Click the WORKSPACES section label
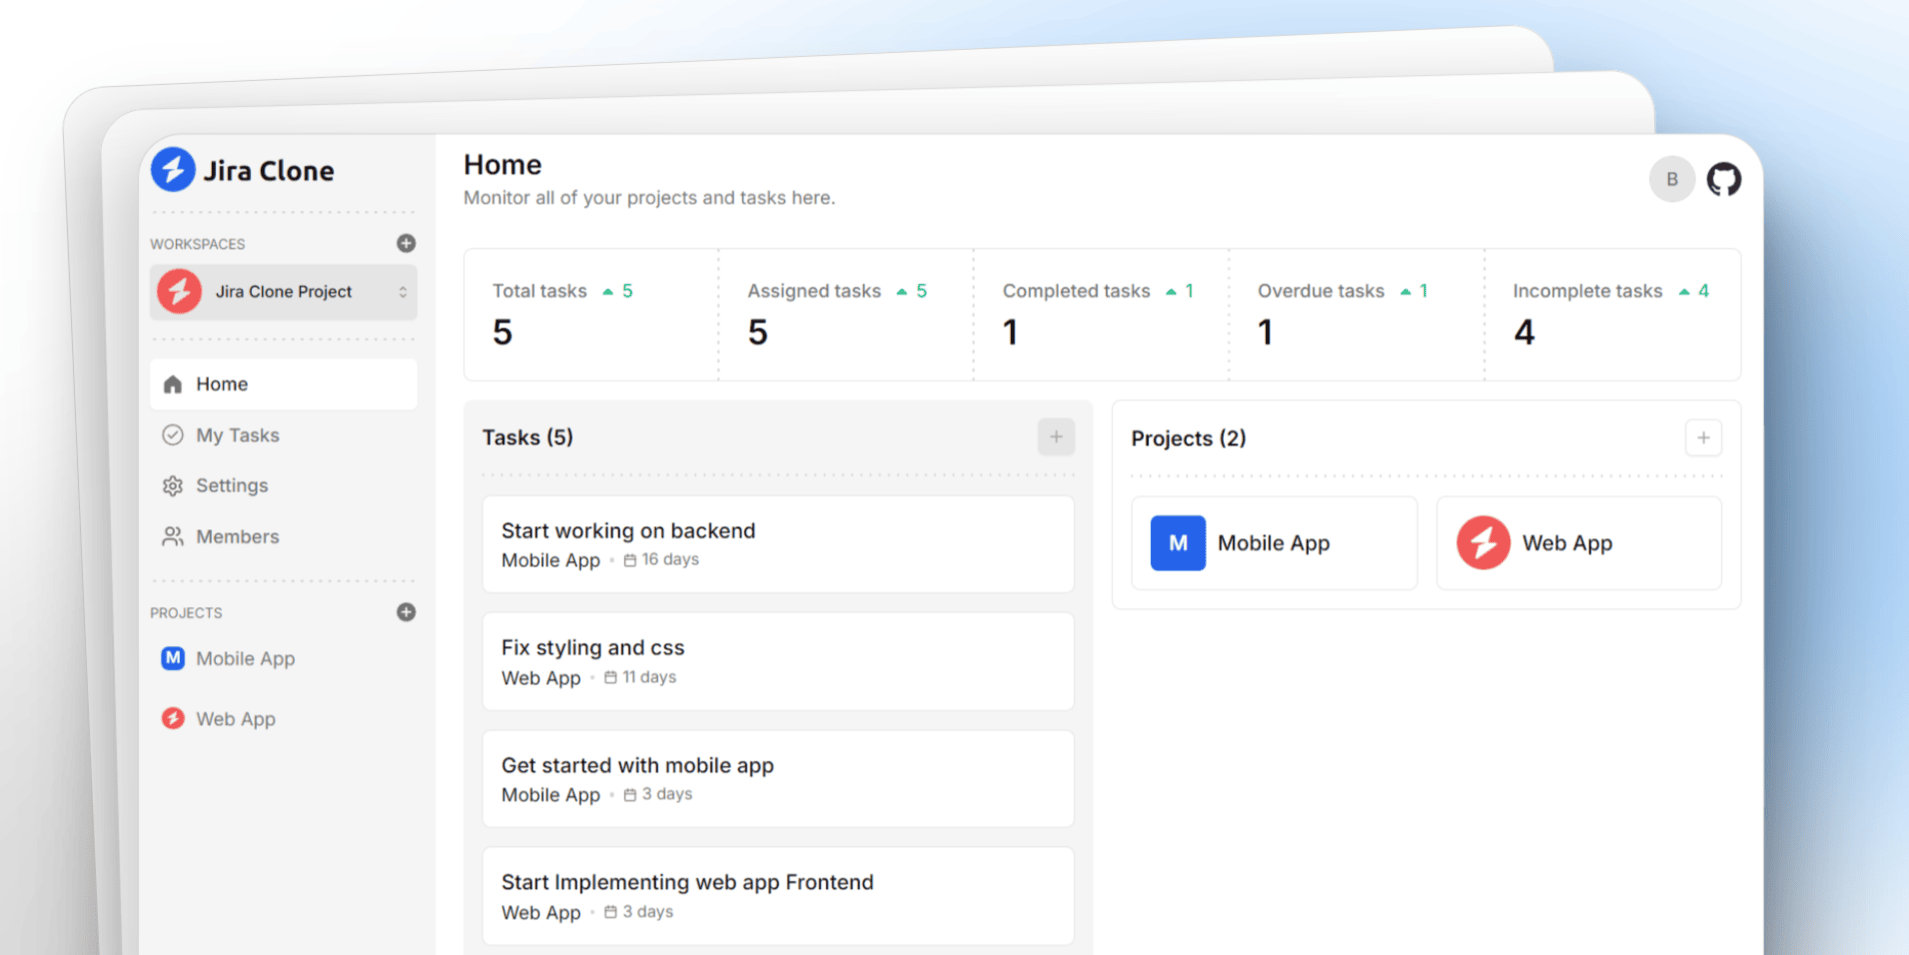The width and height of the screenshot is (1909, 955). [198, 244]
